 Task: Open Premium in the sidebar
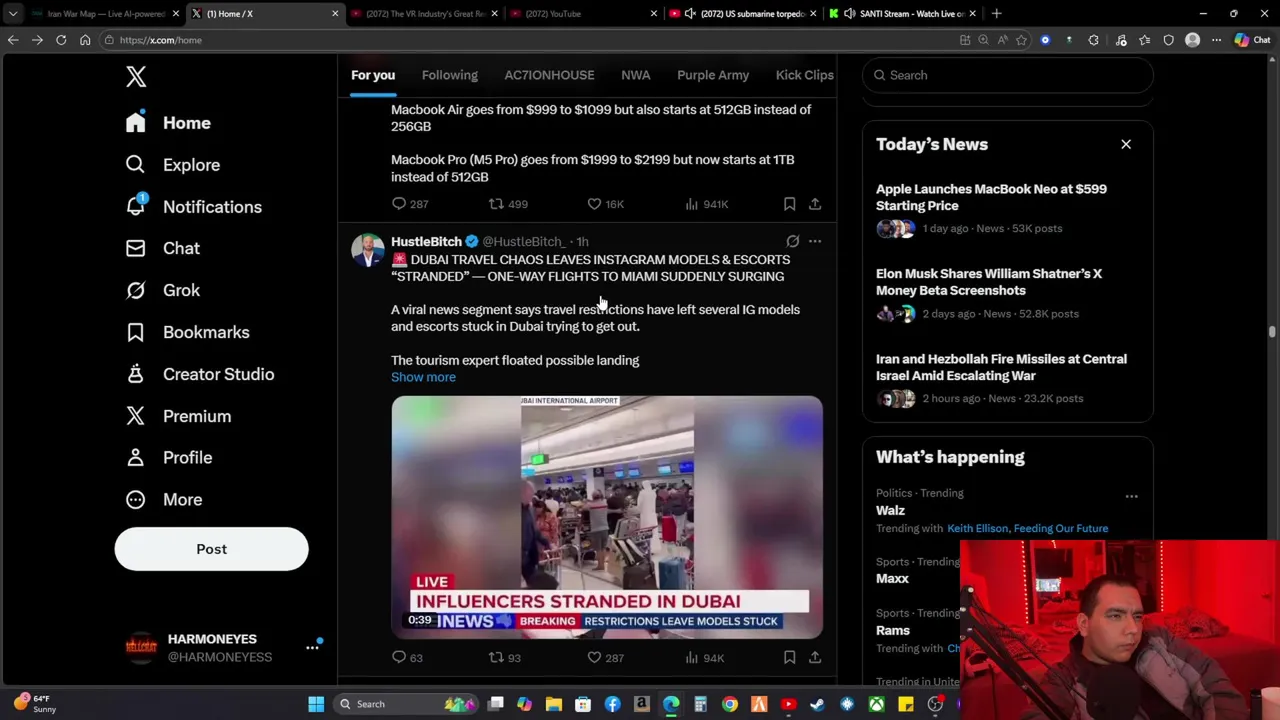click(x=178, y=416)
